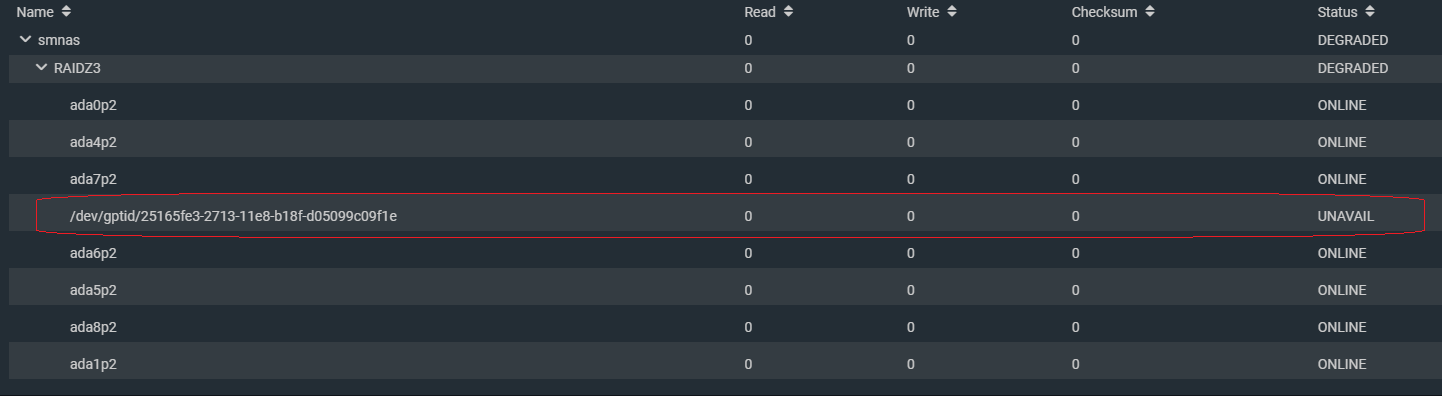Click the Write column sort arrows
Screen dimensions: 1442x396
click(951, 12)
